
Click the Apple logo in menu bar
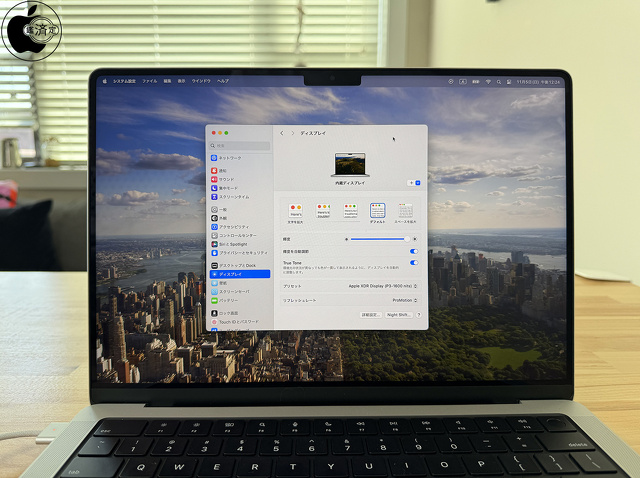[x=104, y=81]
